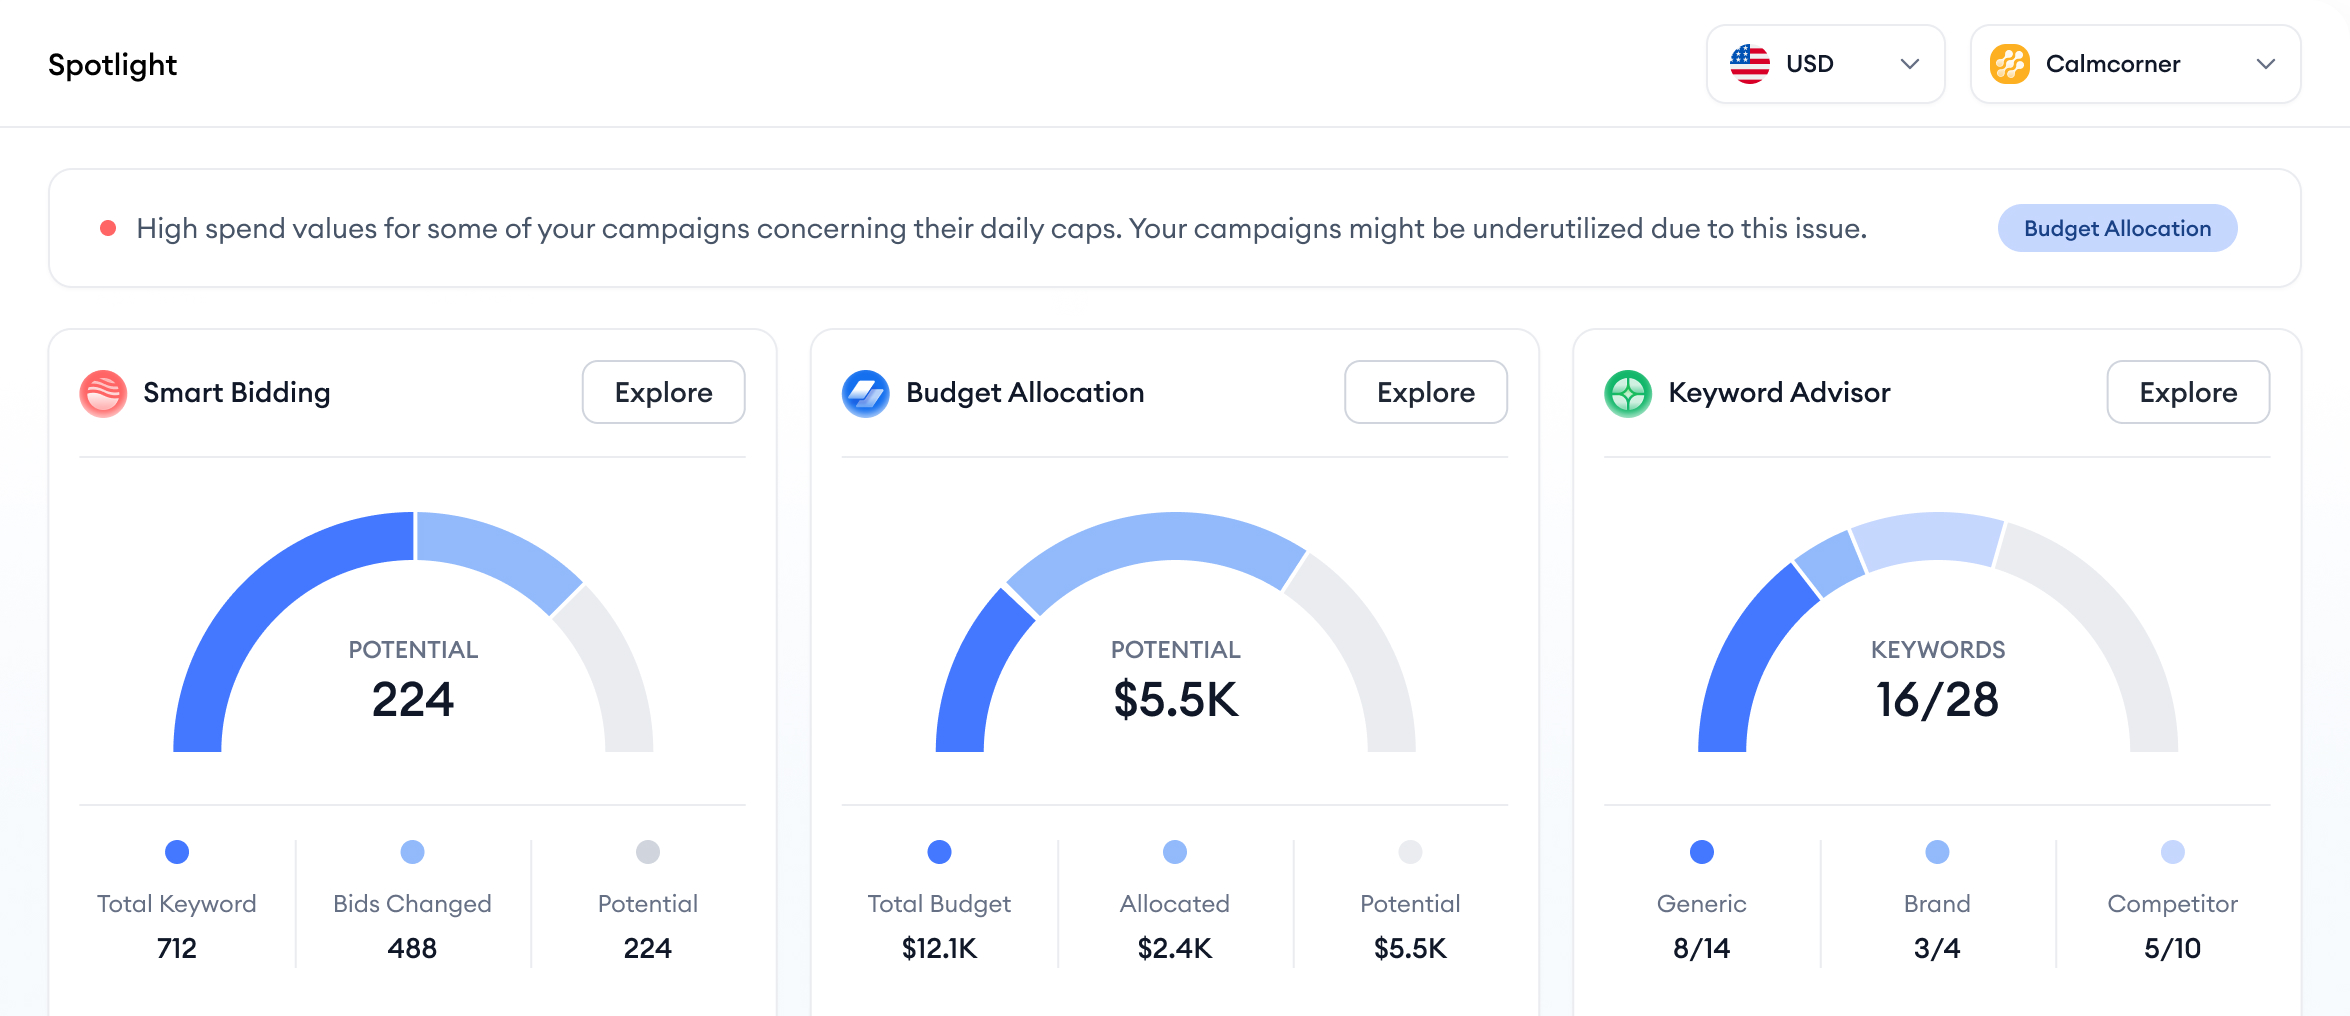Click the Competitor value 5/10

(2173, 948)
